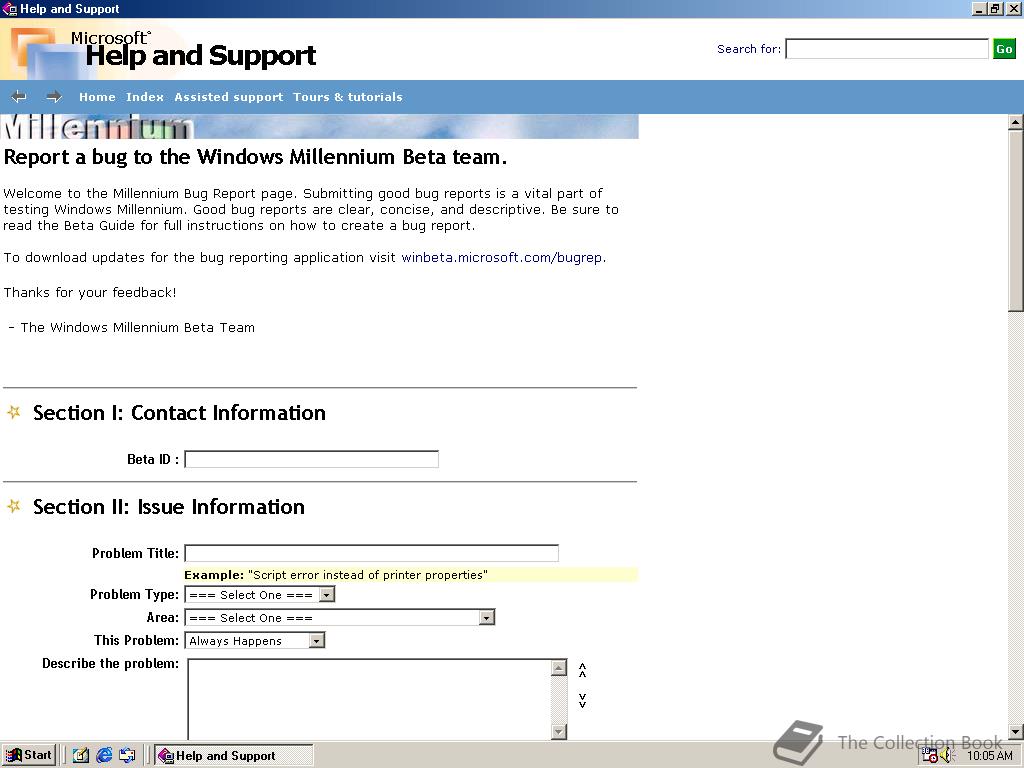
Task: Click the volume speaker tray icon
Action: tap(947, 756)
